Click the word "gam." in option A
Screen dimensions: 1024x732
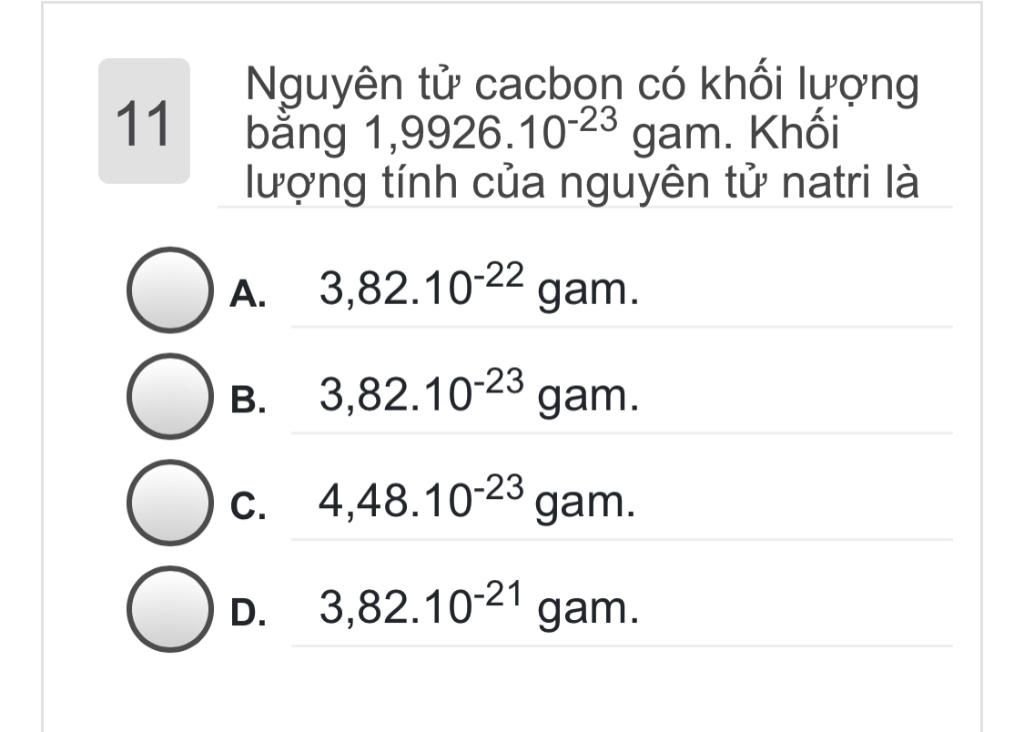tap(588, 291)
